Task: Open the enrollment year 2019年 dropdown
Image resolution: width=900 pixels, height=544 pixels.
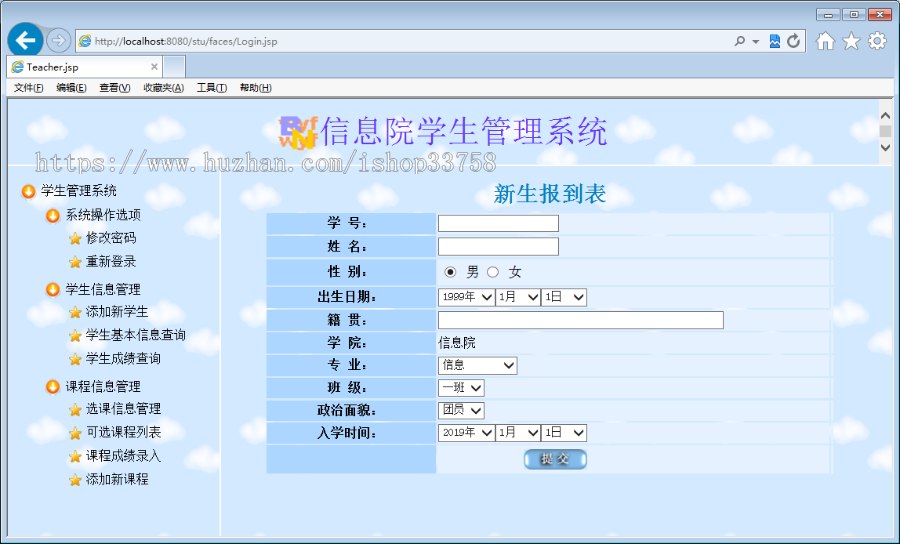Action: (x=466, y=433)
